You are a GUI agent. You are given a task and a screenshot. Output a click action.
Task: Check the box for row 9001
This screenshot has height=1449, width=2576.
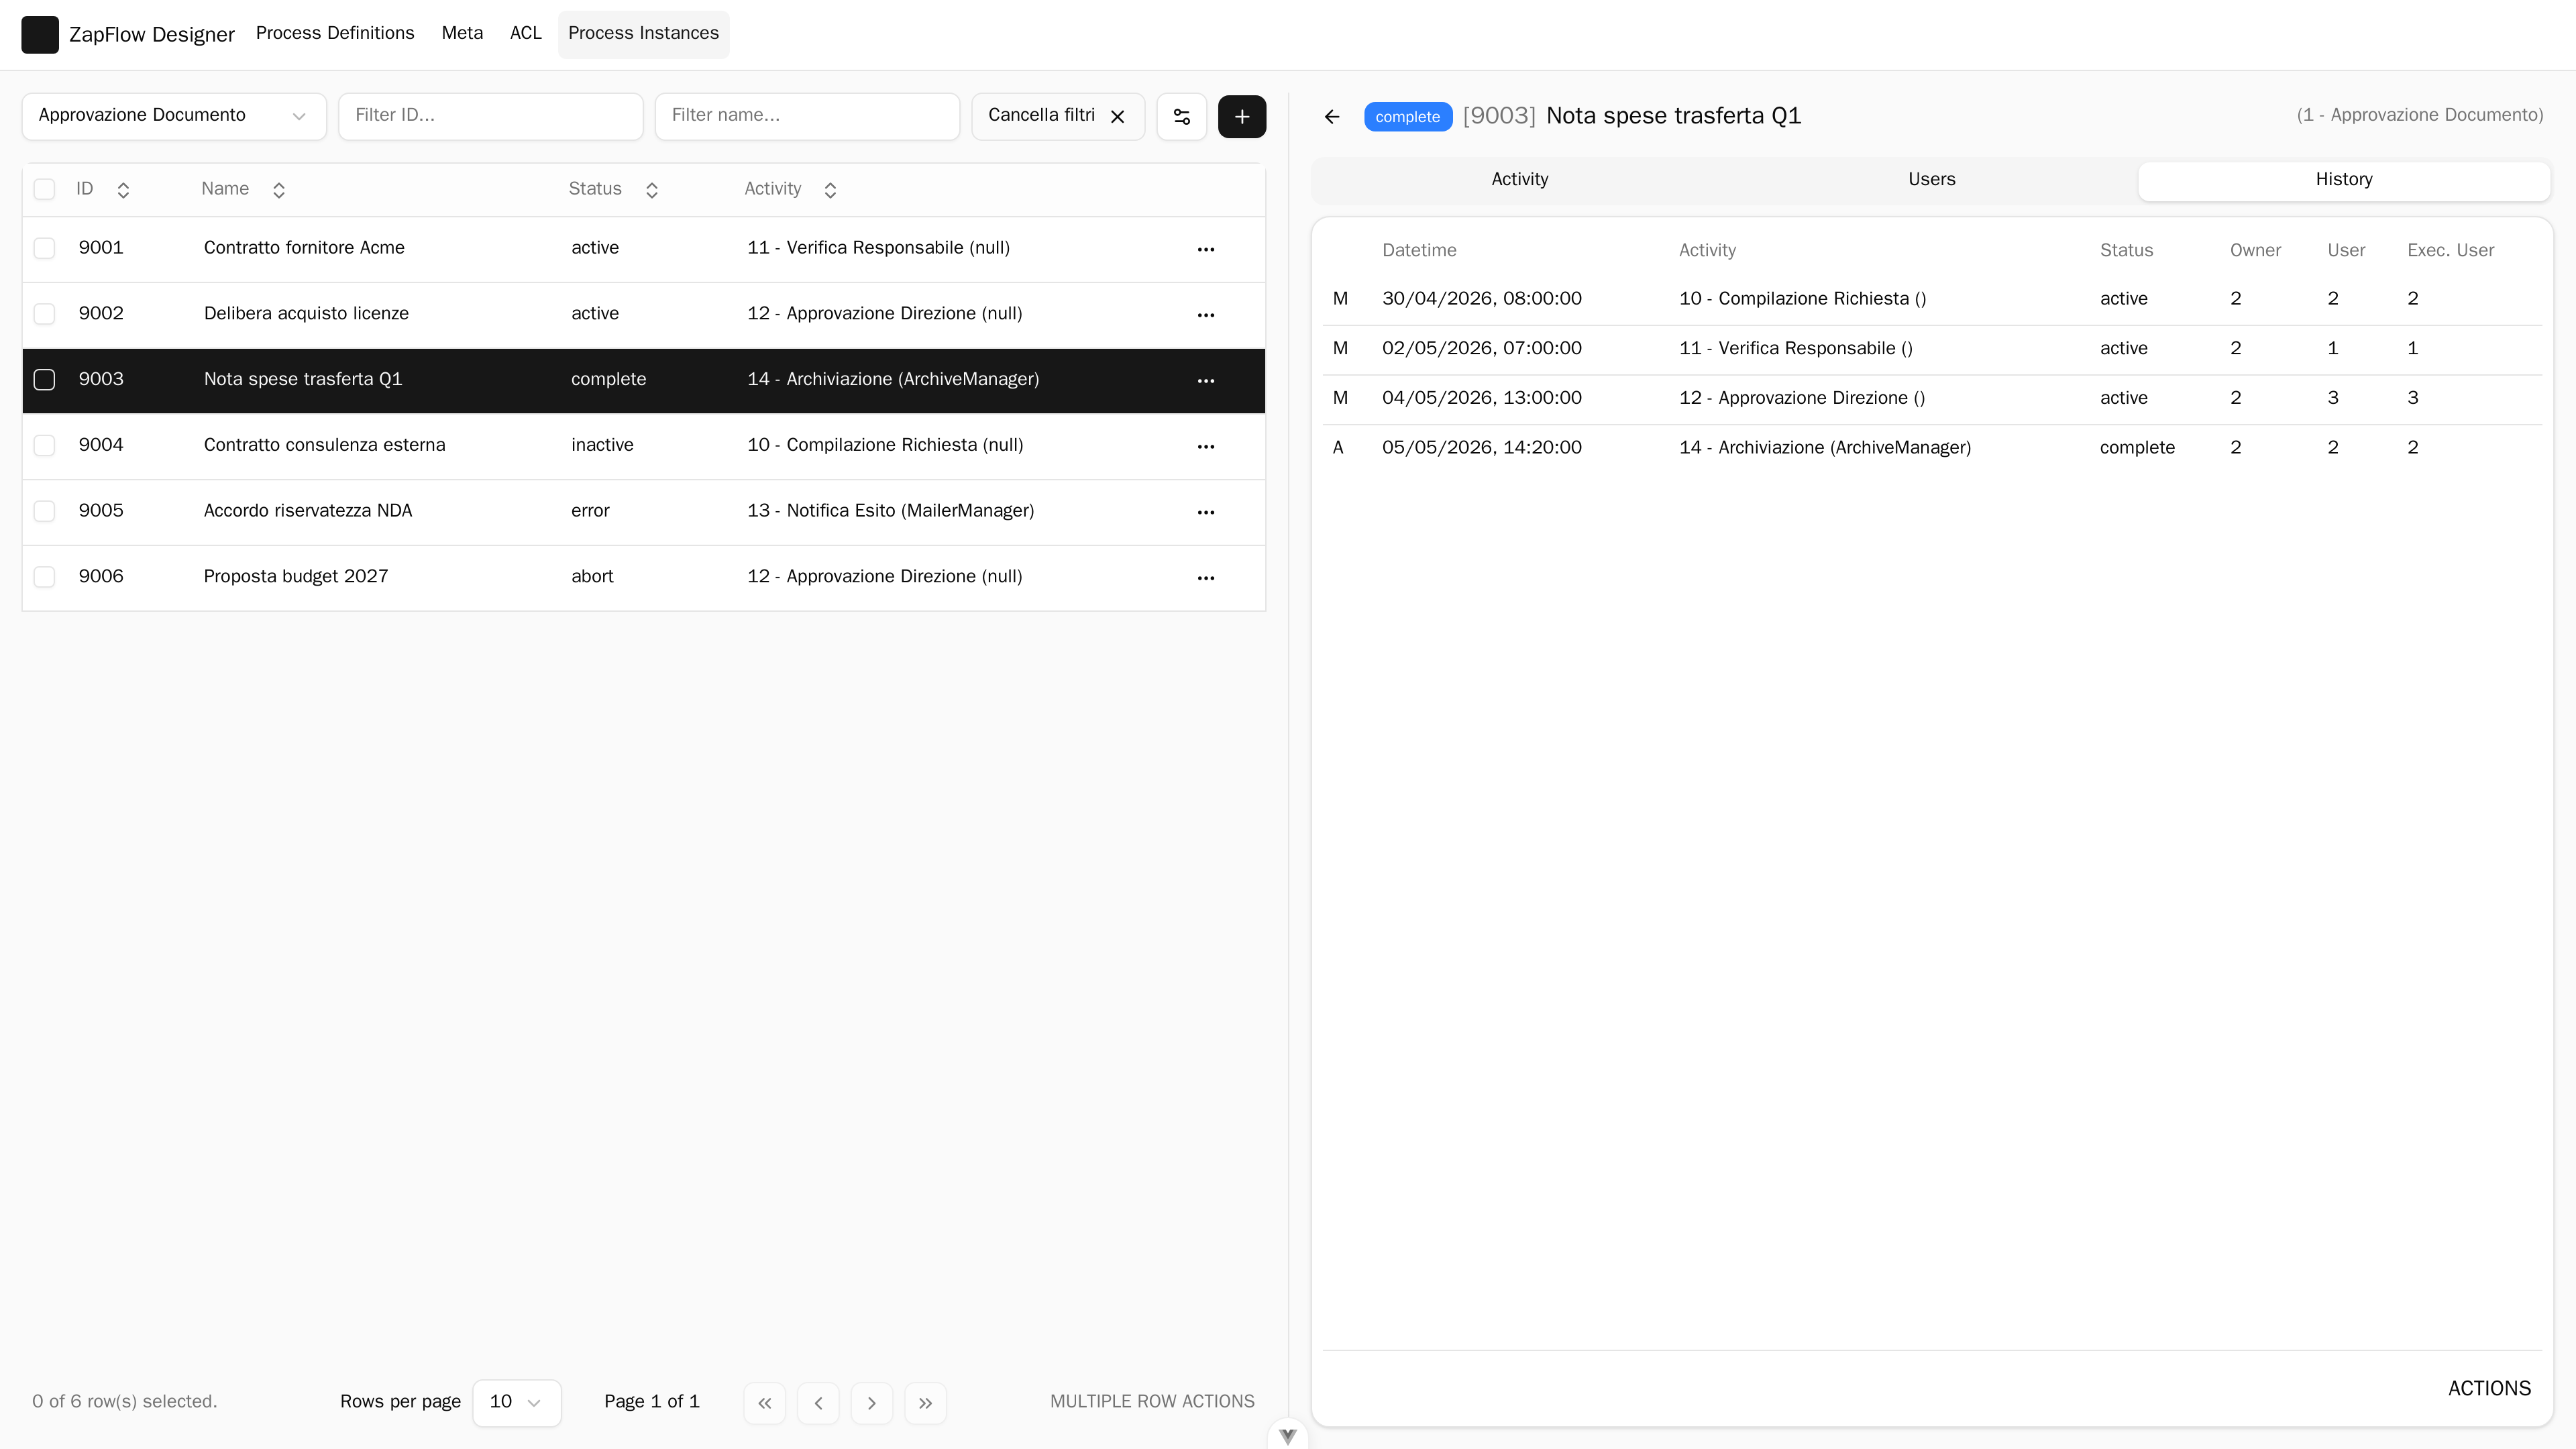(44, 248)
